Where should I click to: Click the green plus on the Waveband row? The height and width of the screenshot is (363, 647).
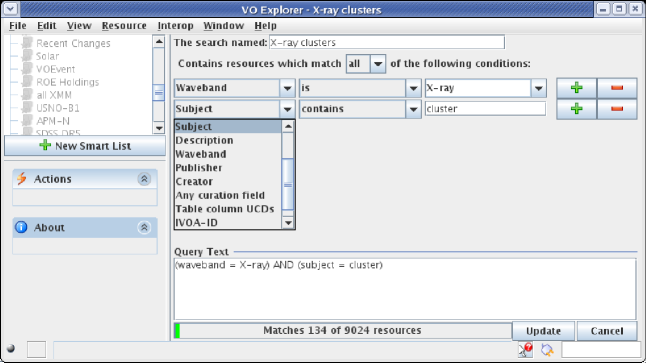pyautogui.click(x=576, y=87)
